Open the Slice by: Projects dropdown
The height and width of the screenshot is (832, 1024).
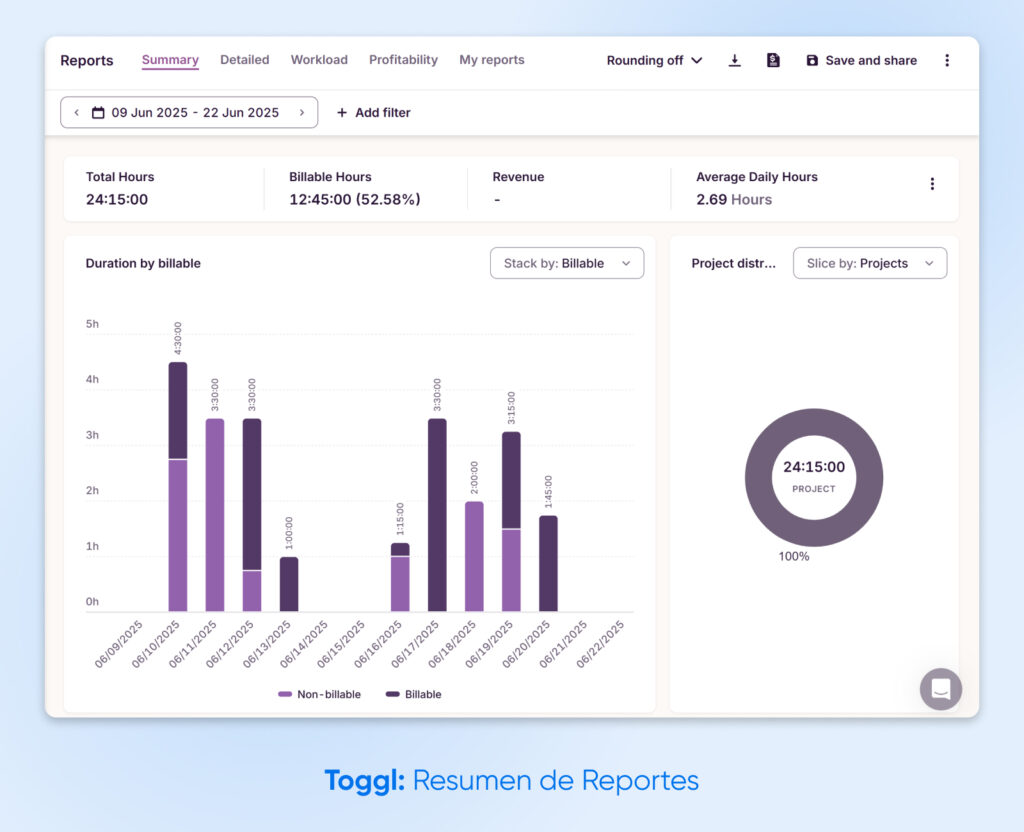(869, 263)
